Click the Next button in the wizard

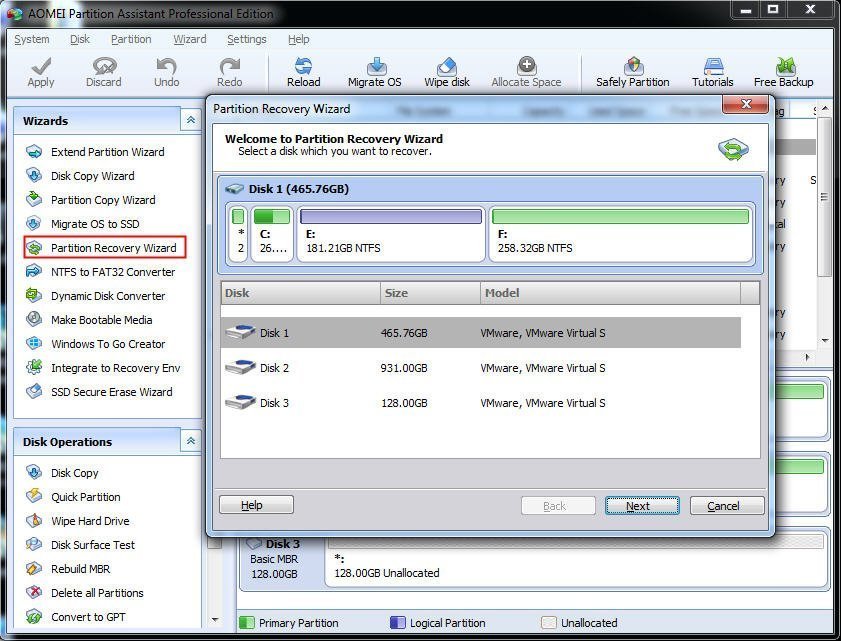(x=642, y=505)
